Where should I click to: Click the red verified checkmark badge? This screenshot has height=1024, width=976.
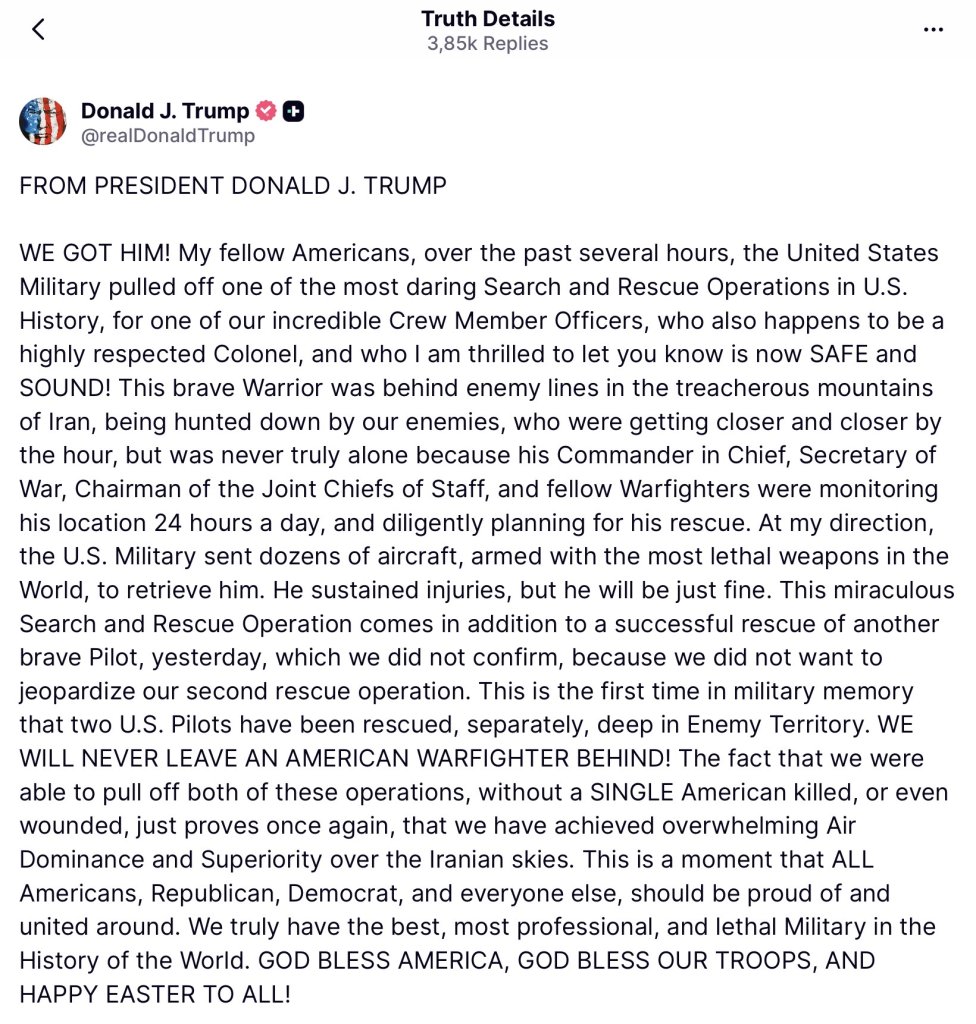pos(265,111)
